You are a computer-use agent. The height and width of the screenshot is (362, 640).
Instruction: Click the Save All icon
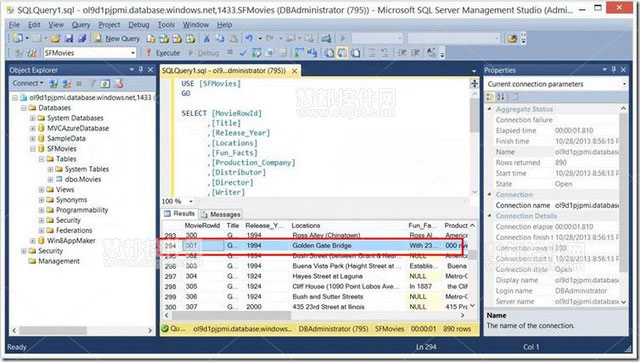(82, 39)
